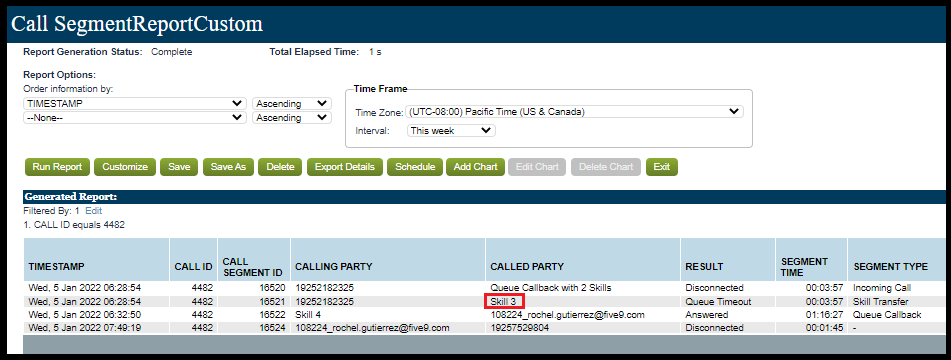Click the Run Report button
The image size is (951, 360).
point(58,167)
